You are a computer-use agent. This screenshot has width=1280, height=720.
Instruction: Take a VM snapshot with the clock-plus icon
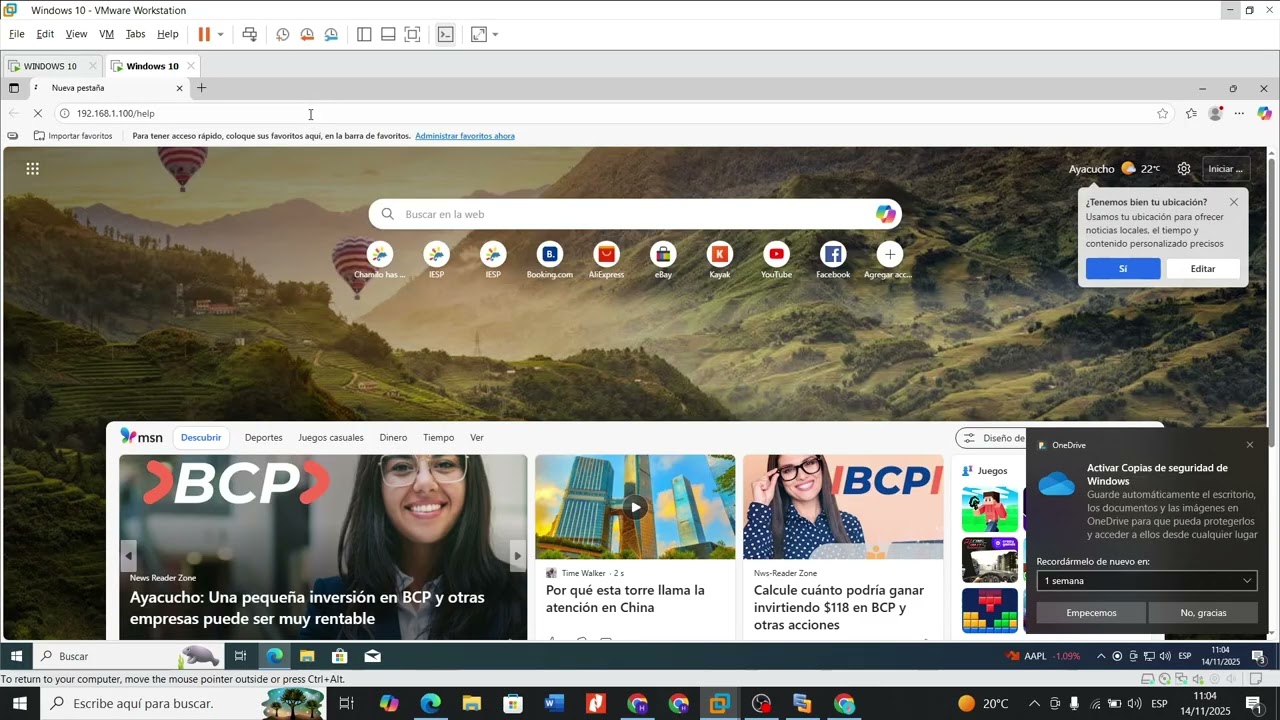283,34
